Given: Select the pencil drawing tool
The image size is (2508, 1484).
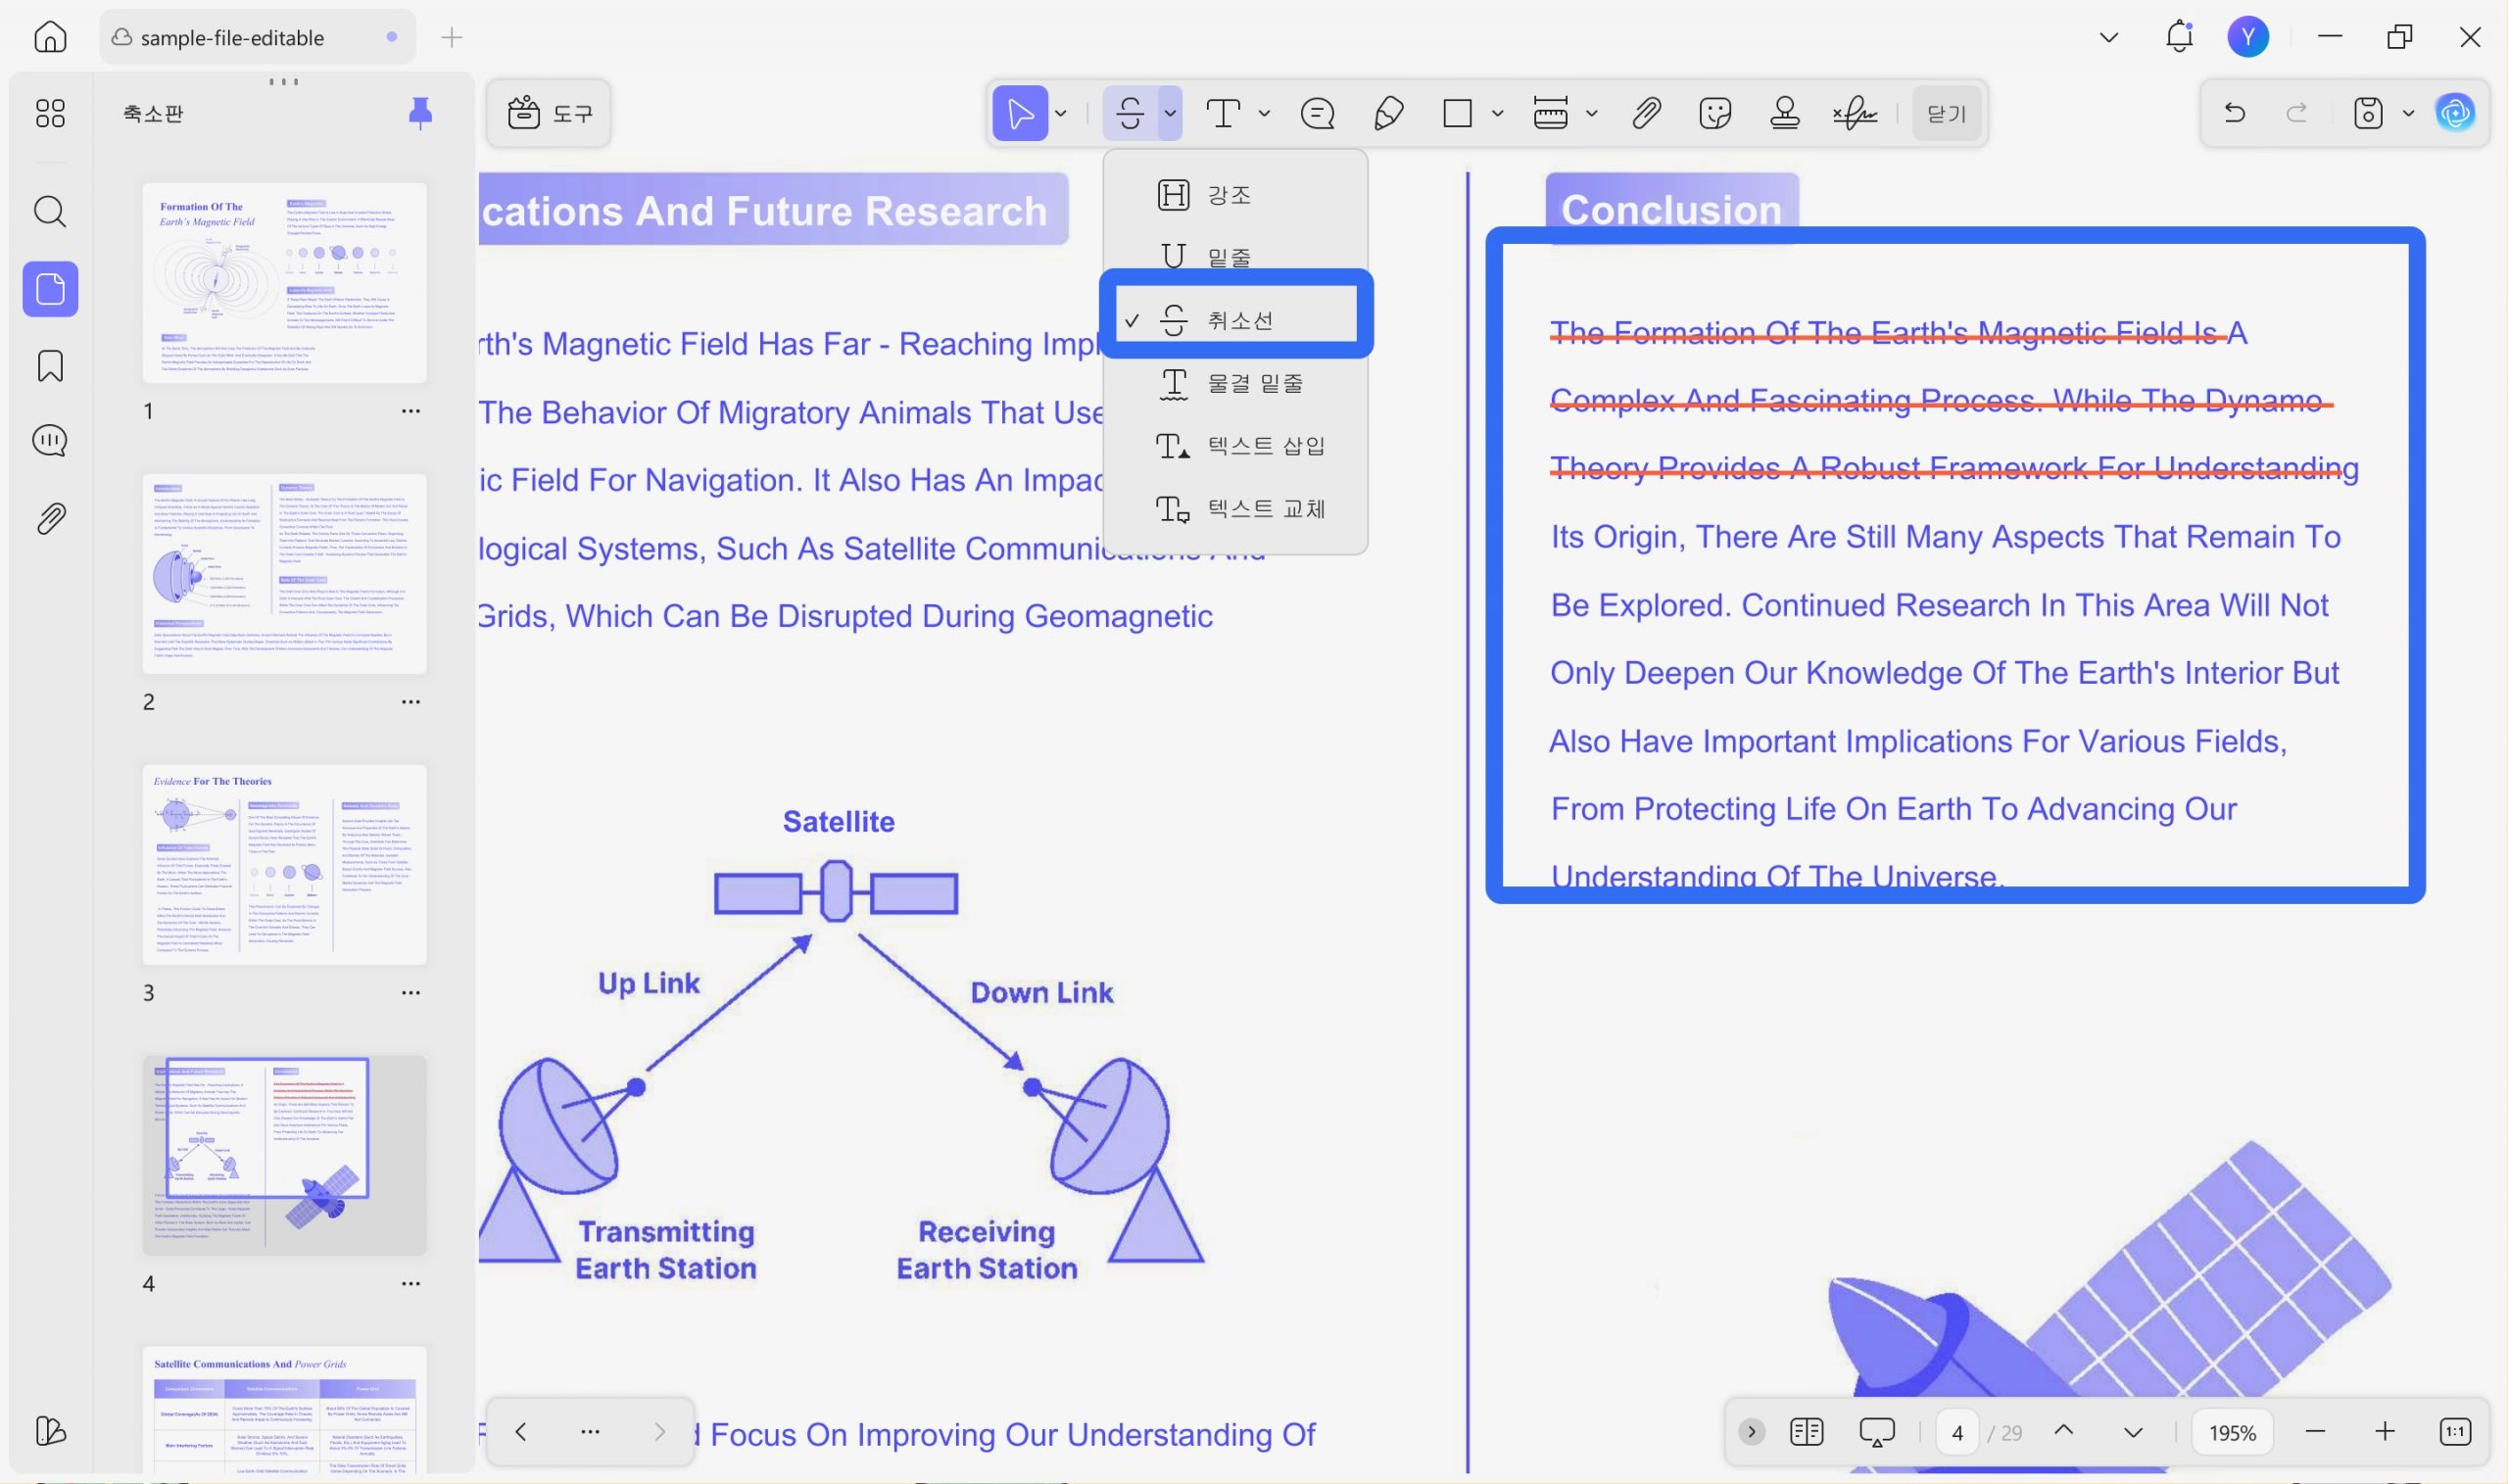Looking at the screenshot, I should (x=1388, y=113).
